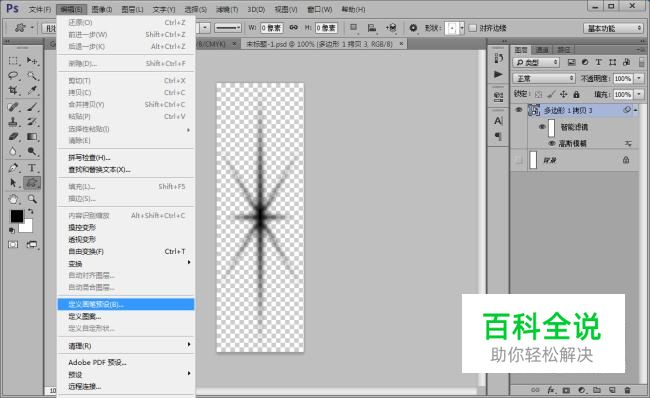Open the shape settings gear
Viewport: 650px width, 398px height.
tap(413, 28)
